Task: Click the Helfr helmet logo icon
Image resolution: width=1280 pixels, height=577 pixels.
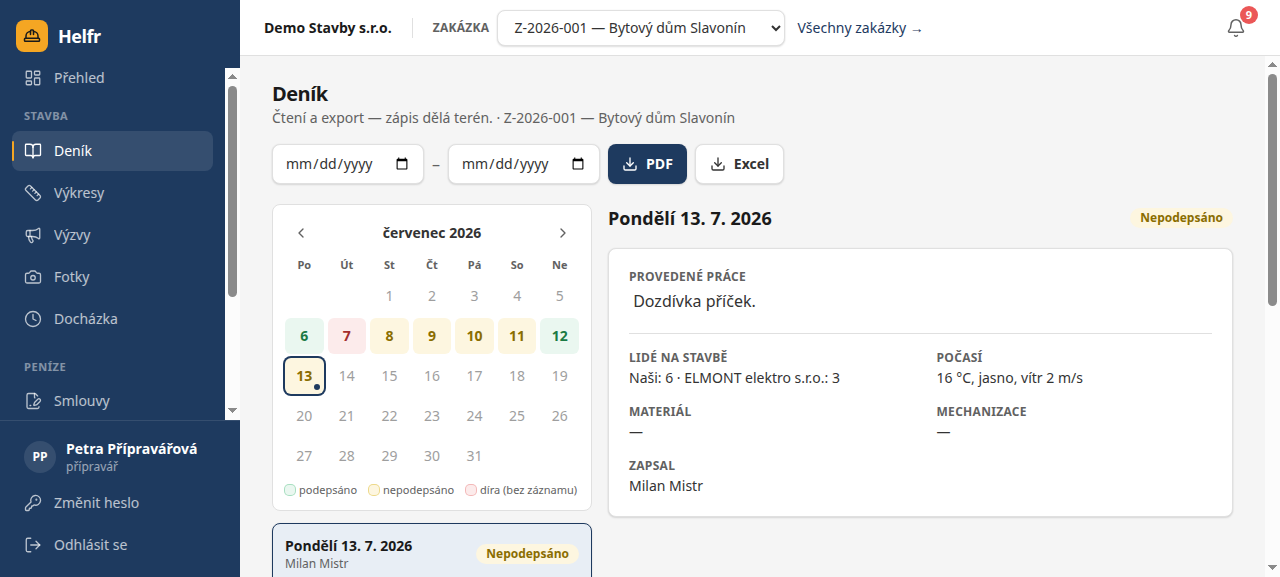Action: pos(32,36)
